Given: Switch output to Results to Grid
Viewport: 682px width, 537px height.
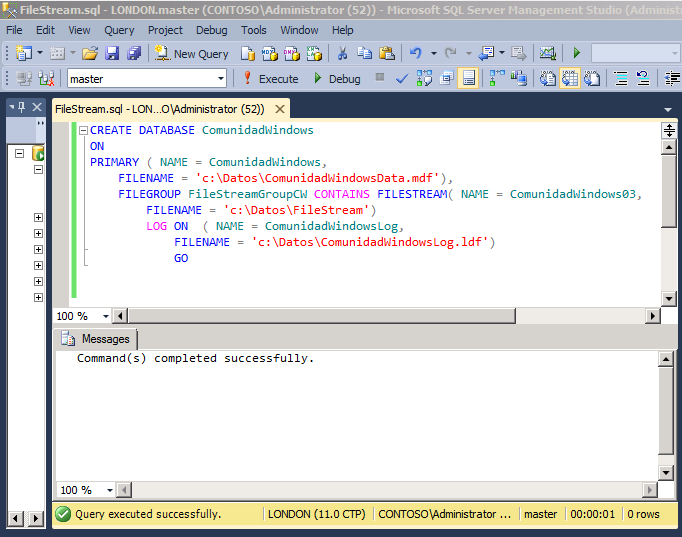Looking at the screenshot, I should coord(570,78).
